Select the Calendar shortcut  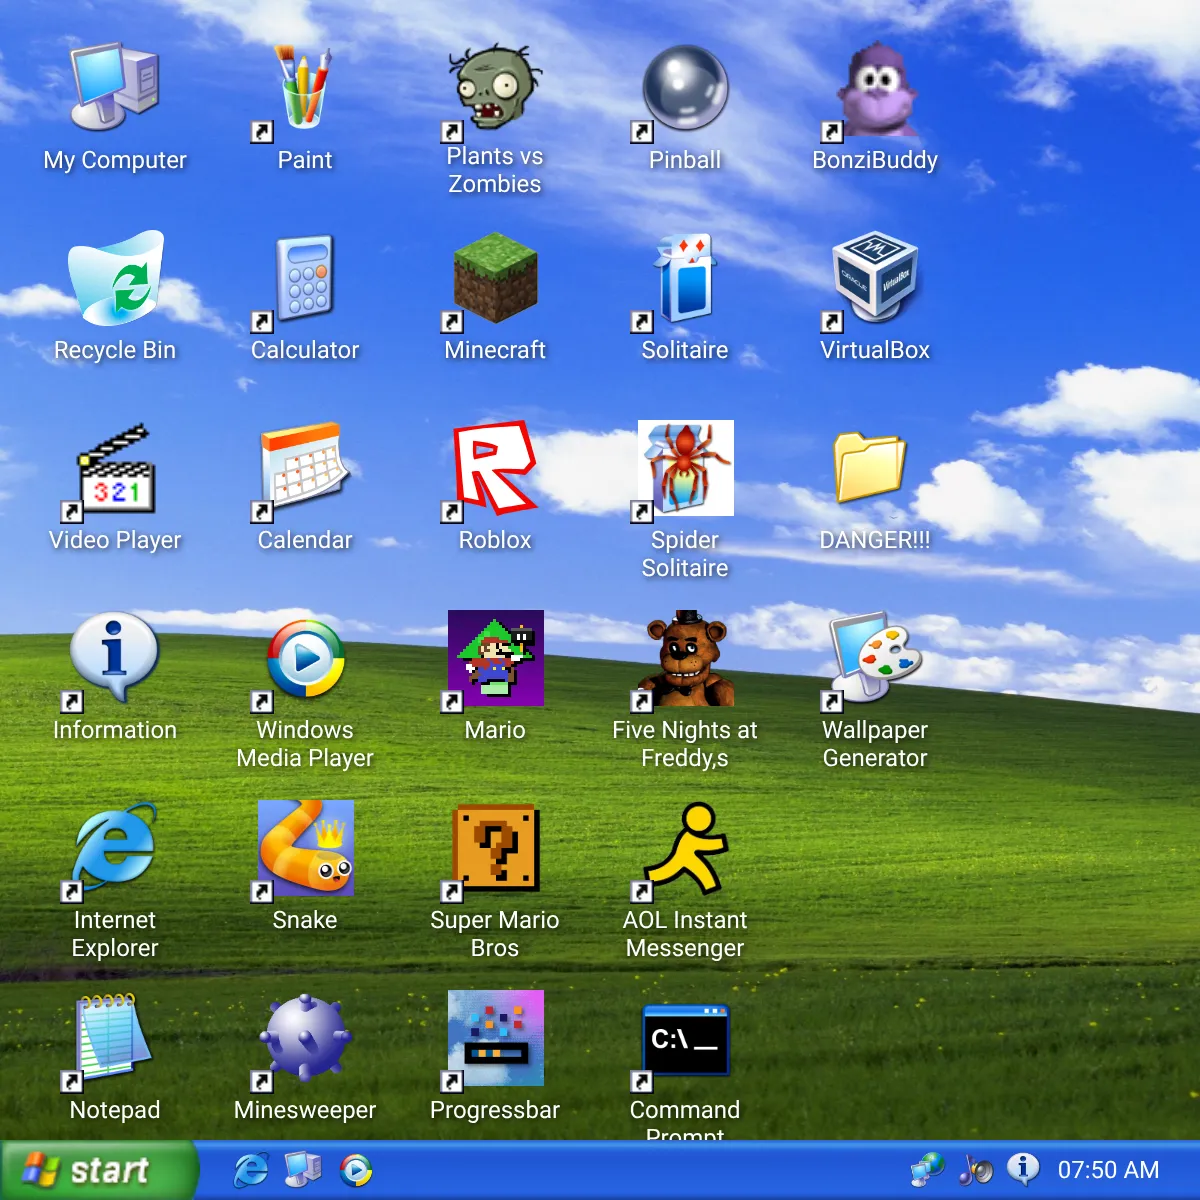[x=305, y=469]
